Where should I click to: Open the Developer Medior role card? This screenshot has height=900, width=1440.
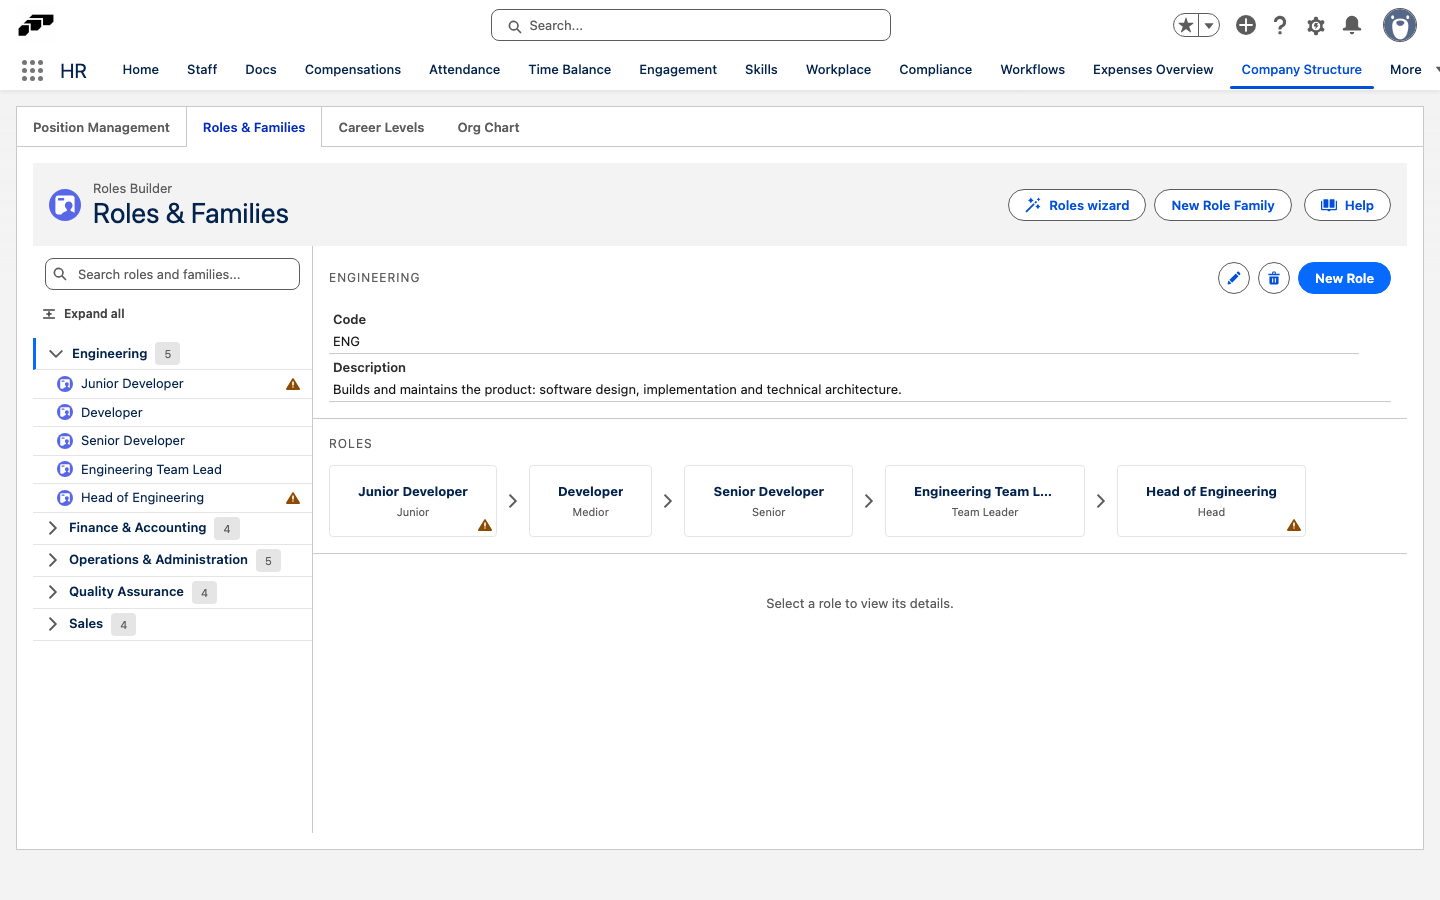coord(590,501)
